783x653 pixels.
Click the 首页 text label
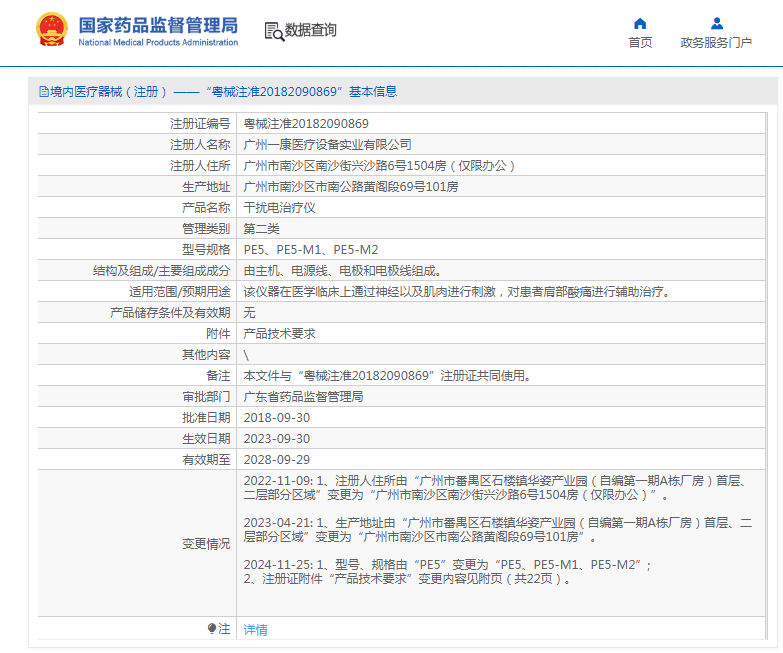pos(640,42)
